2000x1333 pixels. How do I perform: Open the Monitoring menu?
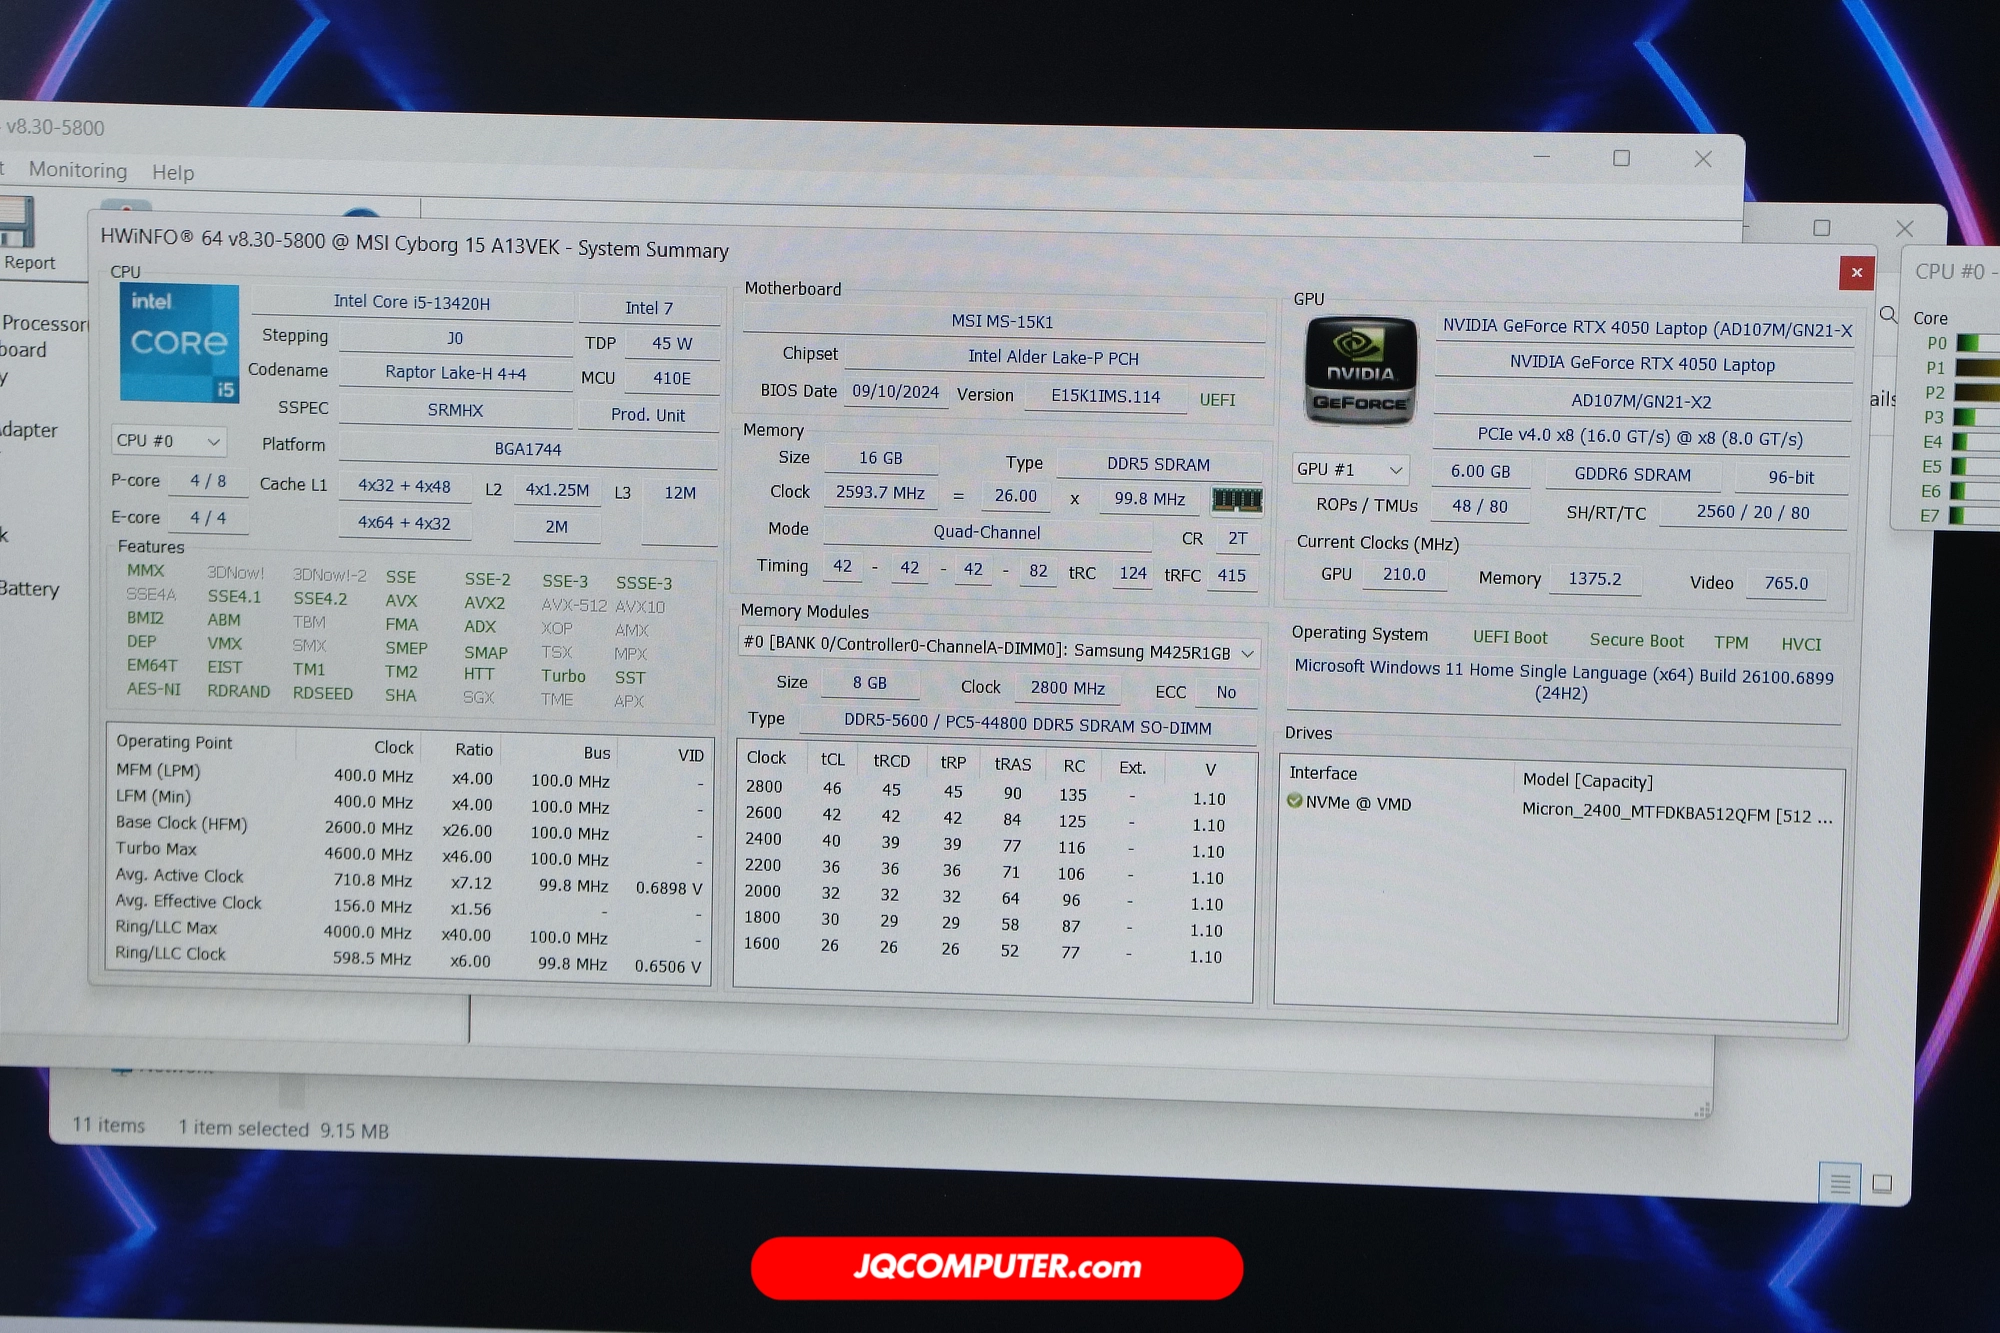[x=78, y=171]
